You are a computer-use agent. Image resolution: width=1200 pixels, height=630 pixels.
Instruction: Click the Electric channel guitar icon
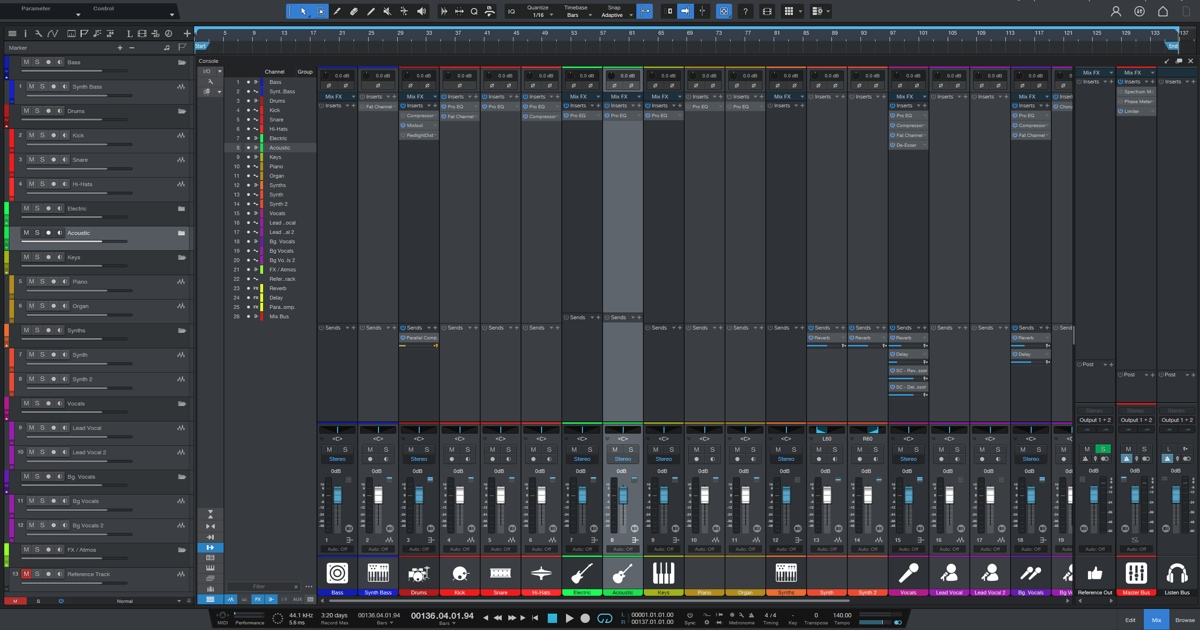pos(582,573)
